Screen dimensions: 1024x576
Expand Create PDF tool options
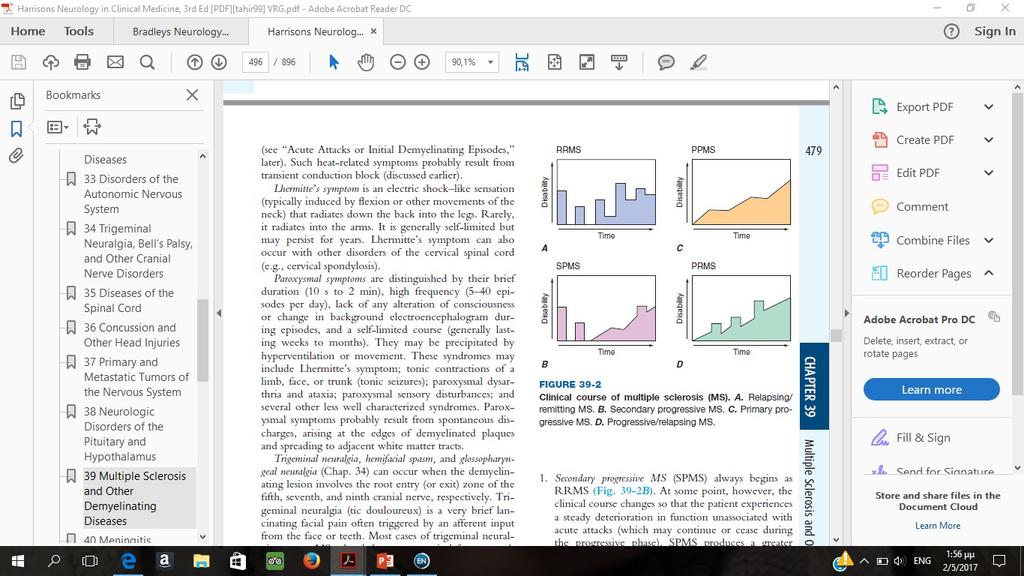click(x=989, y=140)
